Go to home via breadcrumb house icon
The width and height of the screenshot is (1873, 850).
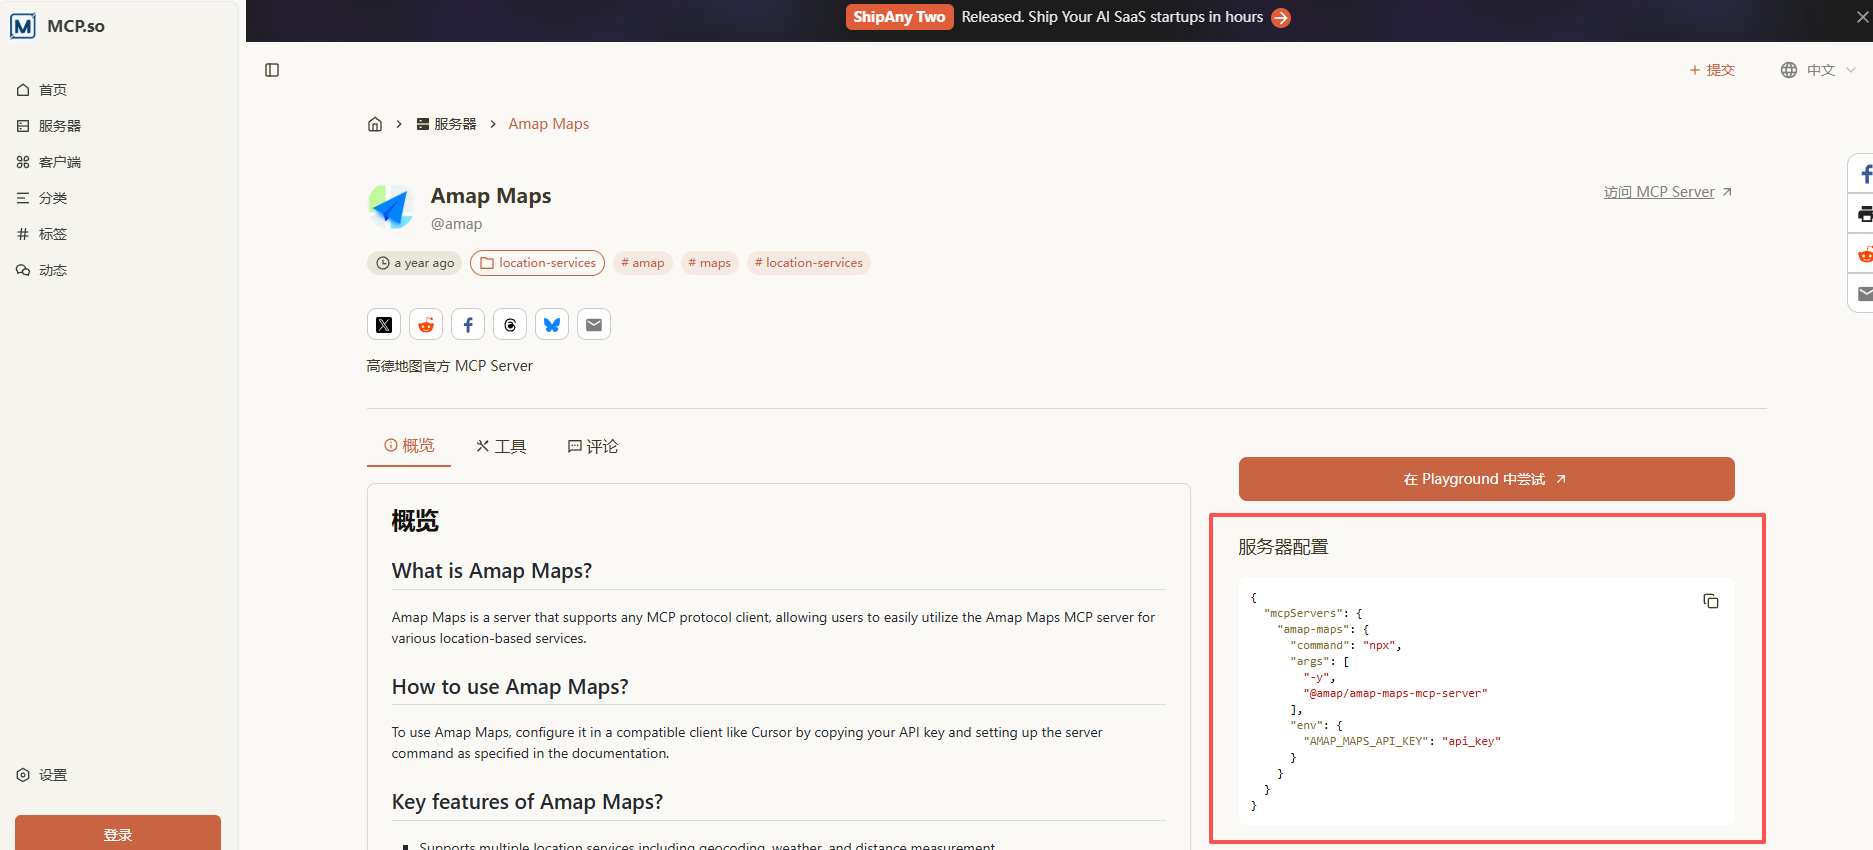375,124
